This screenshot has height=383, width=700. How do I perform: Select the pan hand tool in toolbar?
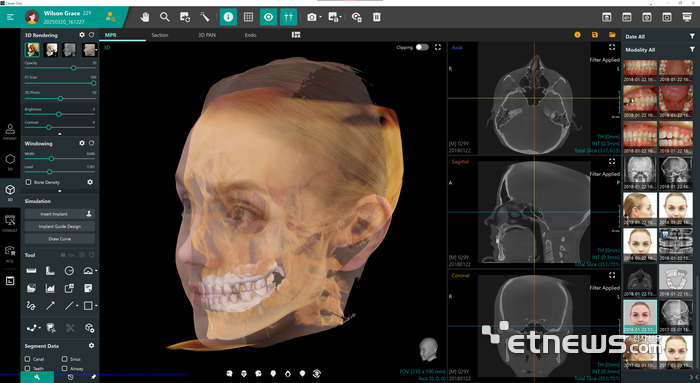145,17
